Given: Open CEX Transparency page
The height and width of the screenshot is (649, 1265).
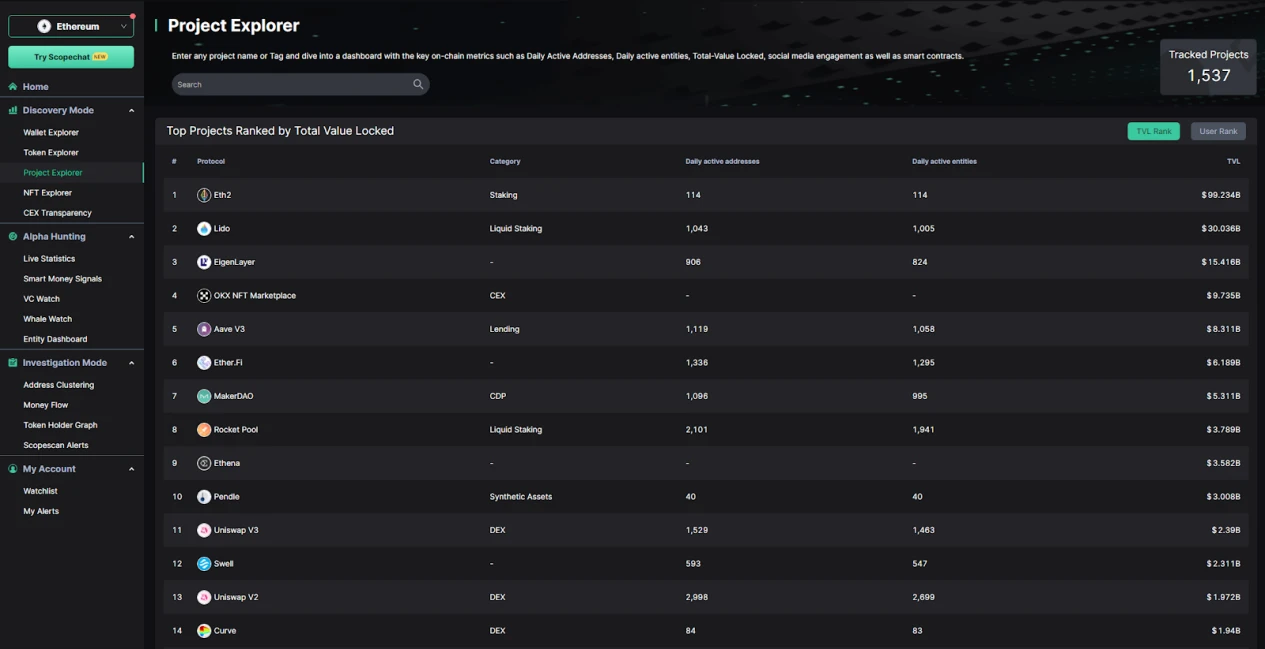Looking at the screenshot, I should pos(57,213).
